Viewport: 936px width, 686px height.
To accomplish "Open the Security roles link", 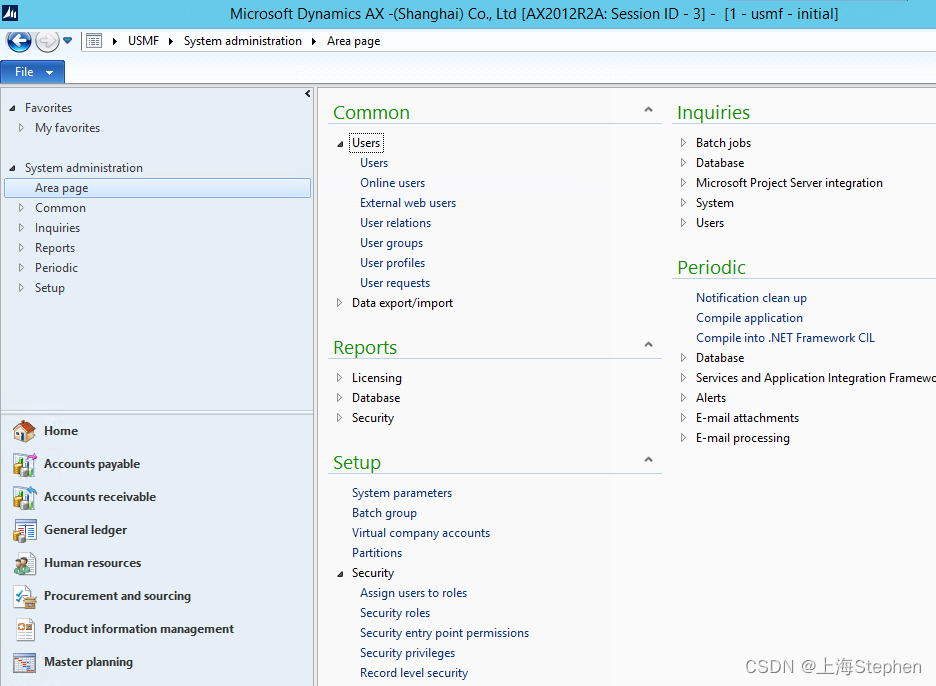I will (395, 613).
